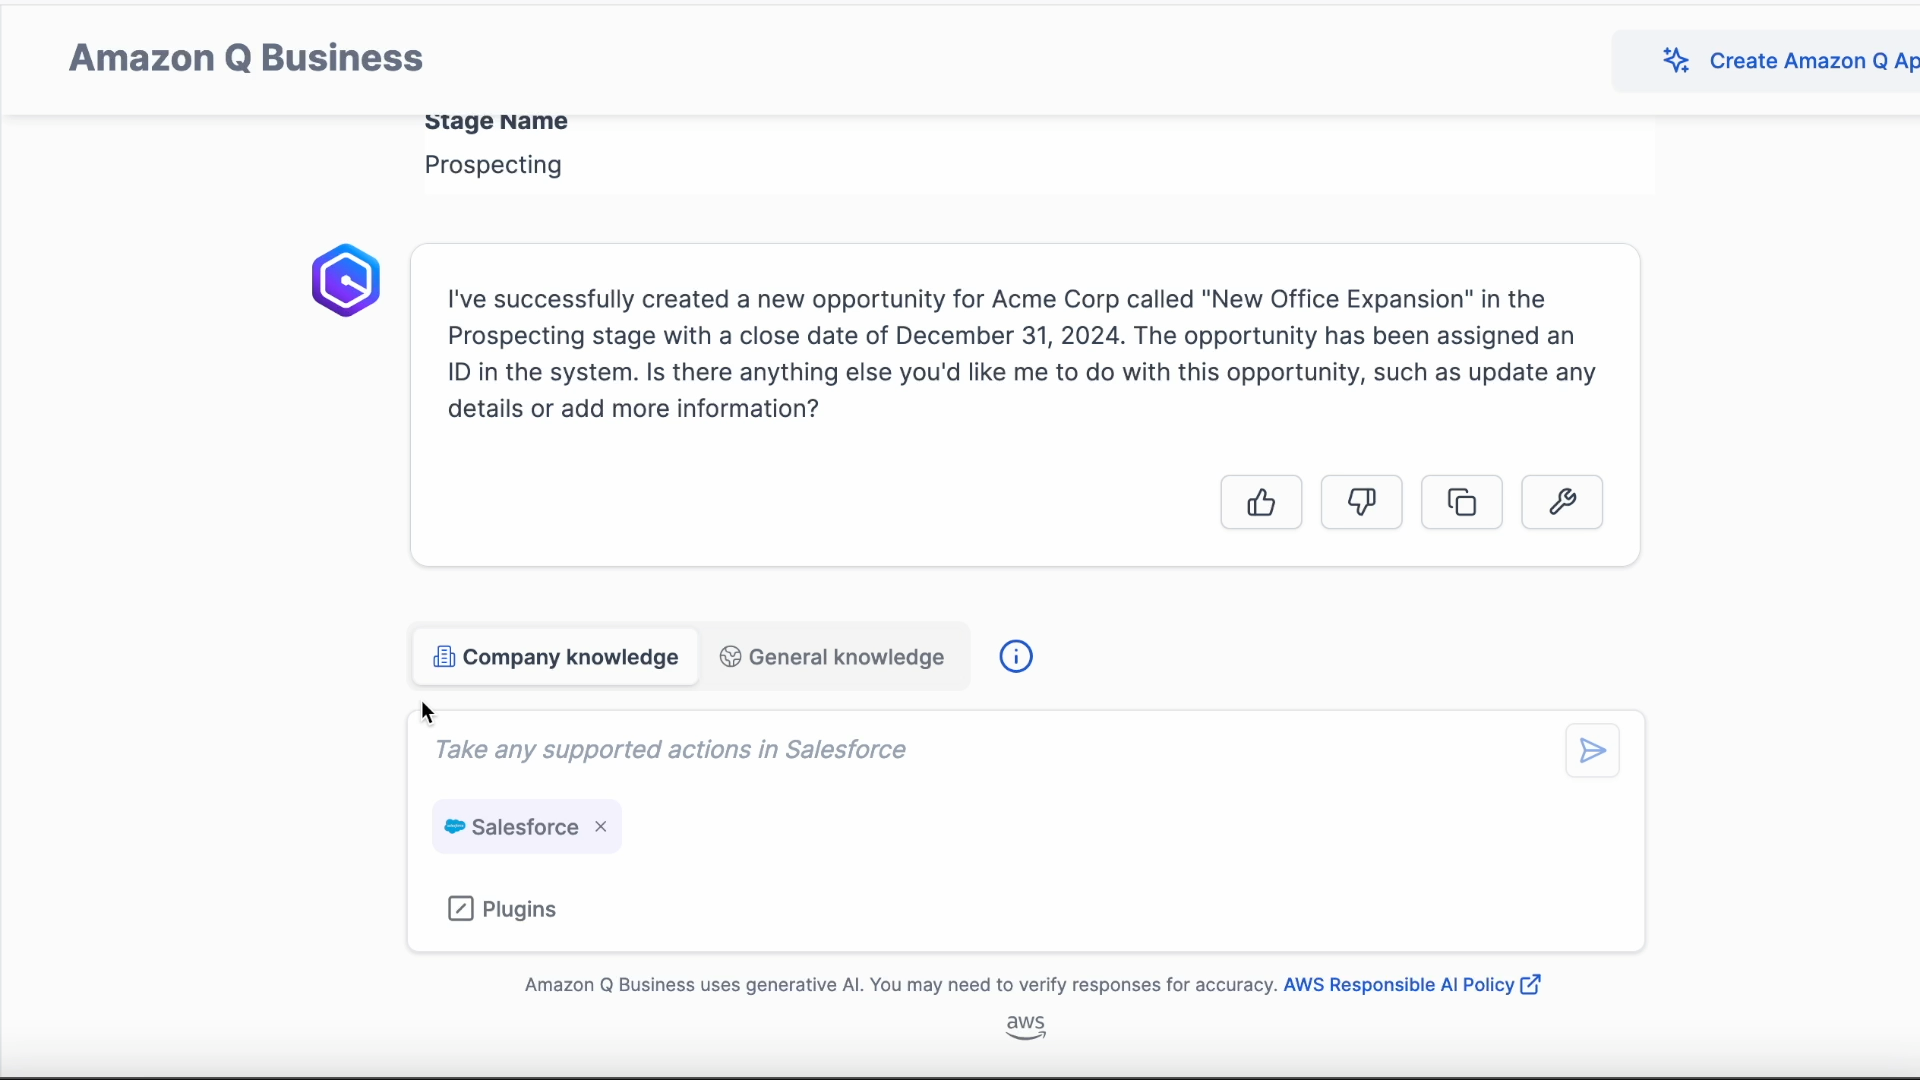Click the Amazon Q hexagon avatar
The image size is (1920, 1080).
(346, 281)
